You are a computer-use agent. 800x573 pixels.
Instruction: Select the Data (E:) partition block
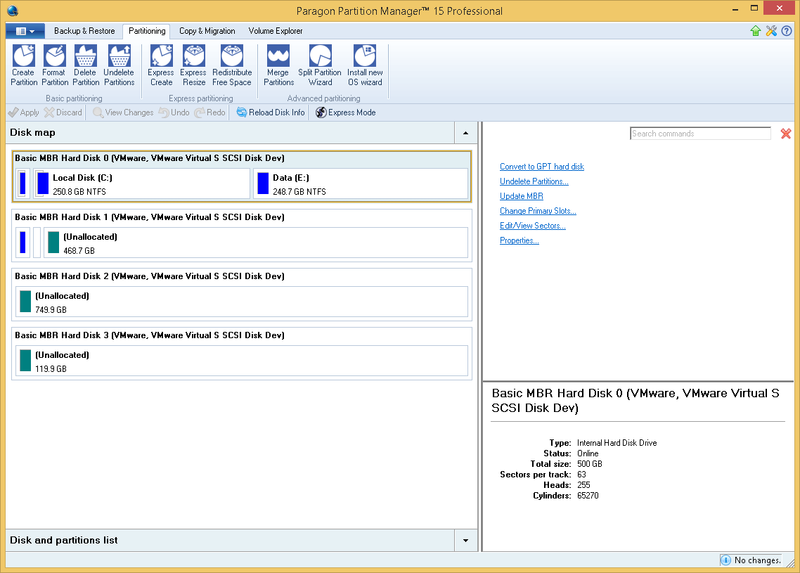[x=360, y=184]
